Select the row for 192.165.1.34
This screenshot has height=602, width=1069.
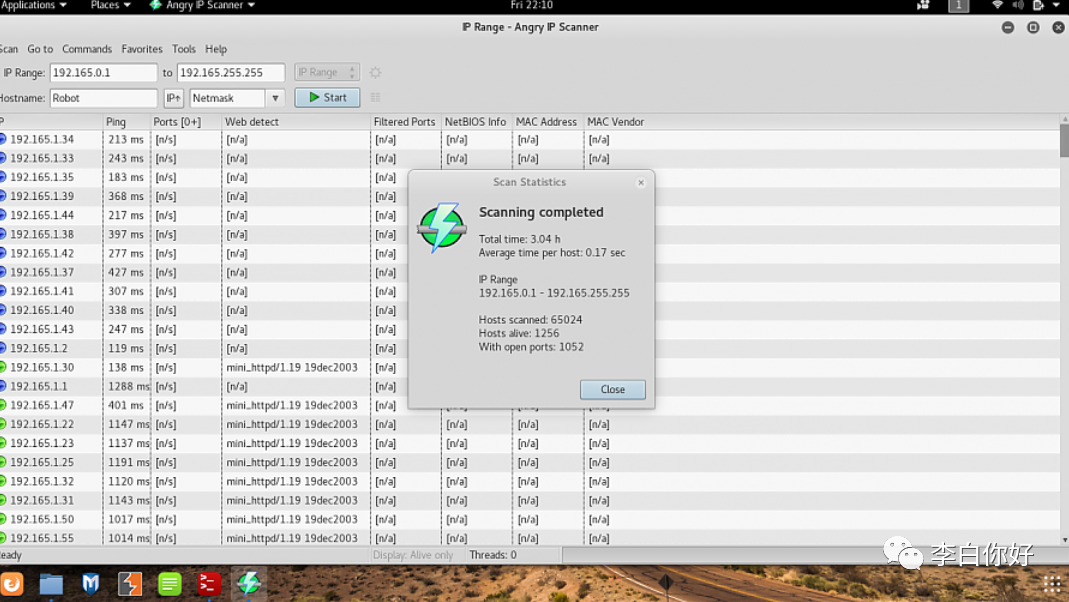[x=530, y=139]
